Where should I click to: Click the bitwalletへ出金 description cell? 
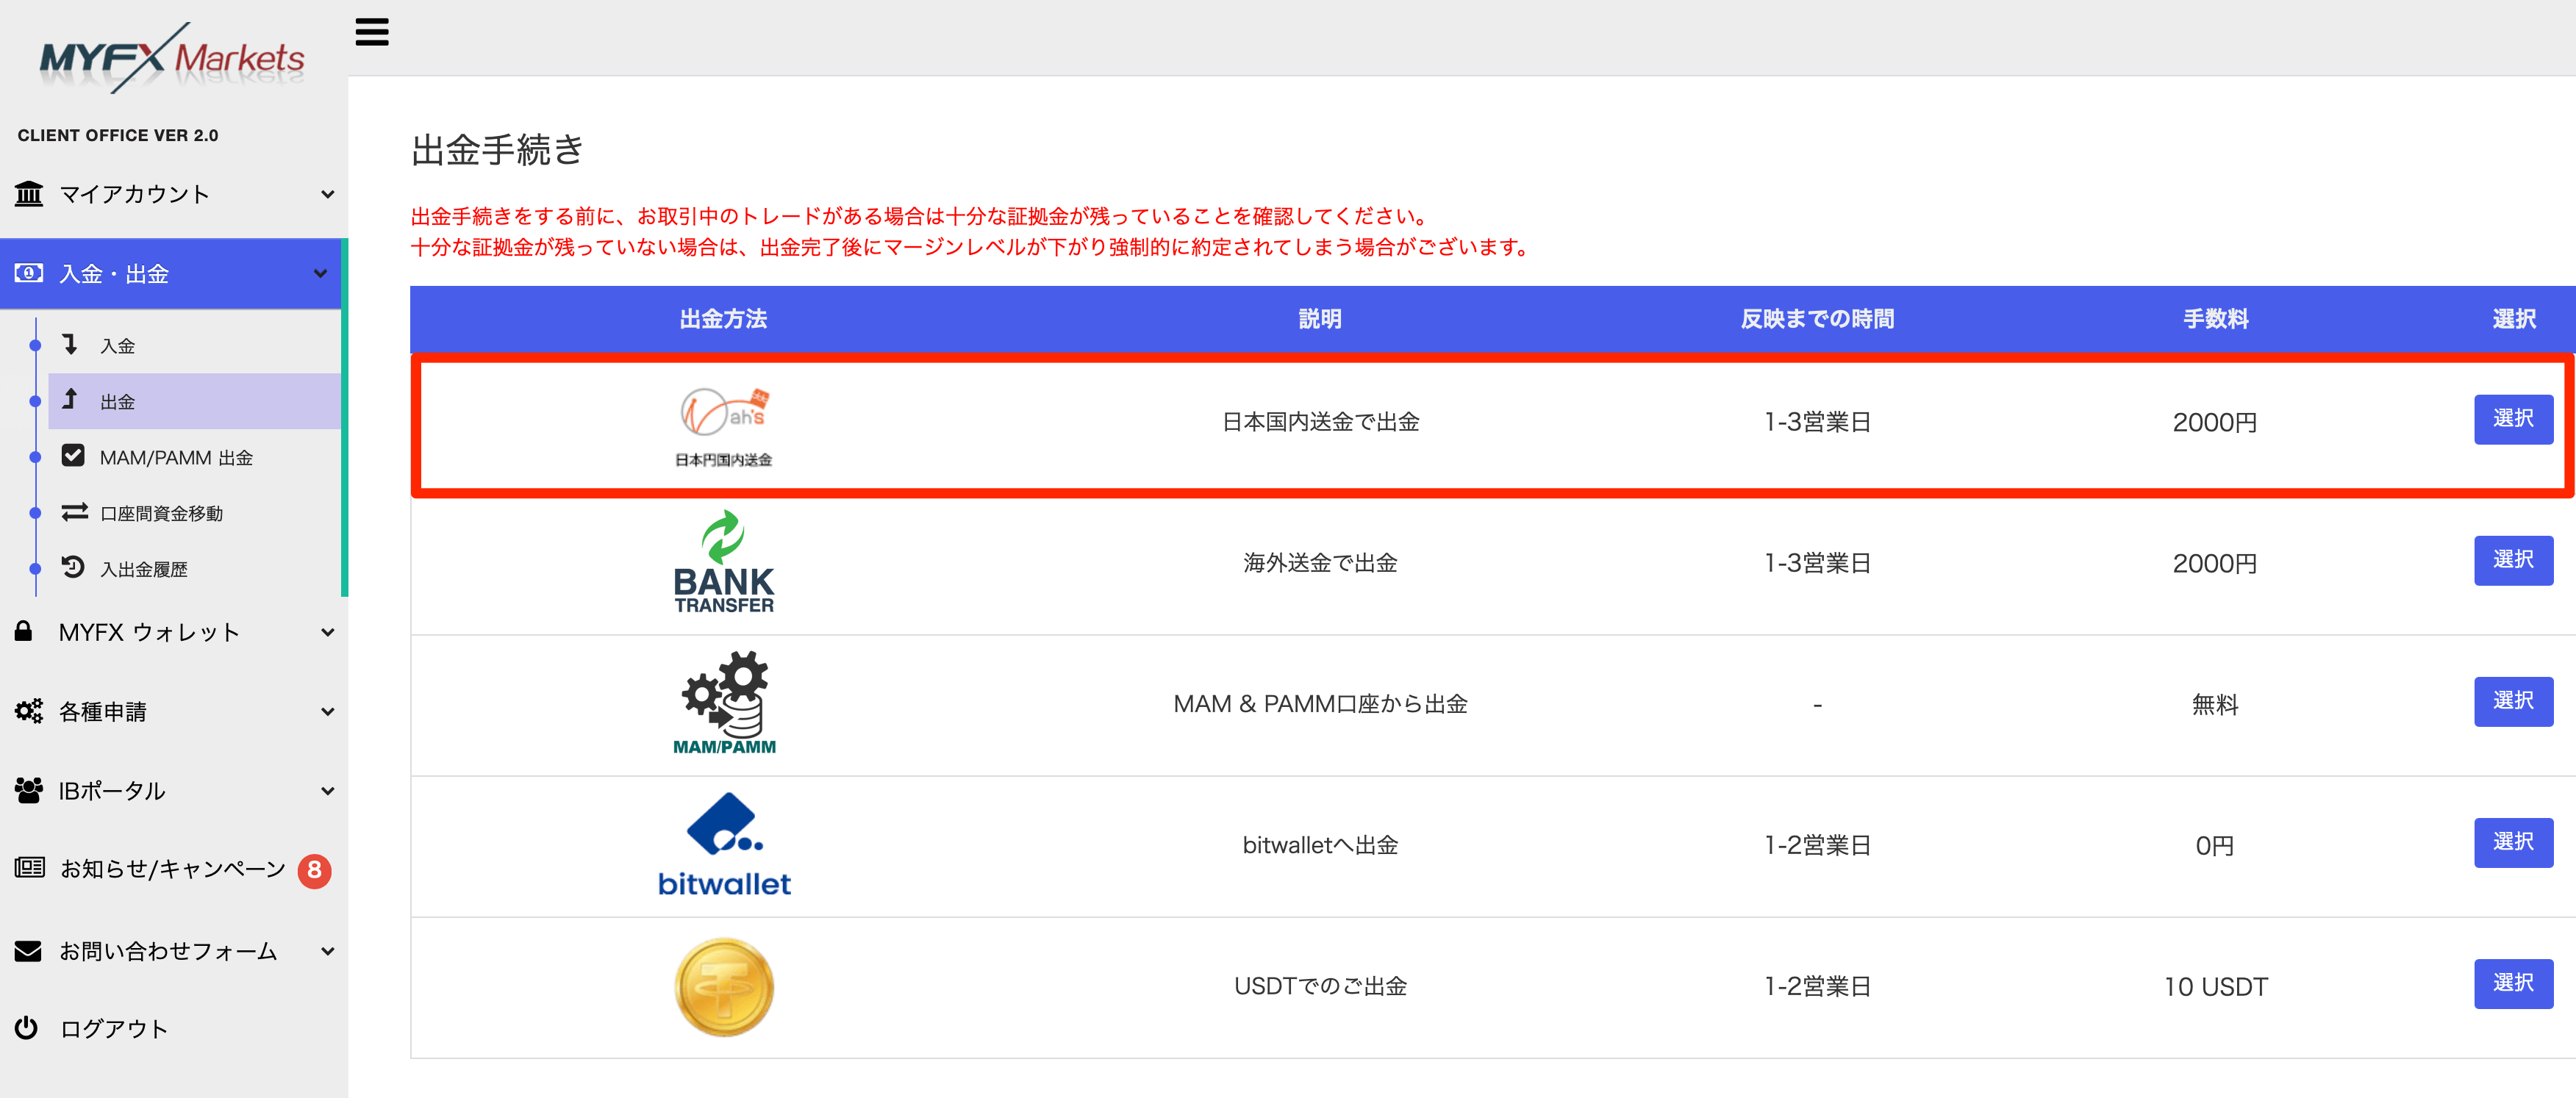[1320, 845]
